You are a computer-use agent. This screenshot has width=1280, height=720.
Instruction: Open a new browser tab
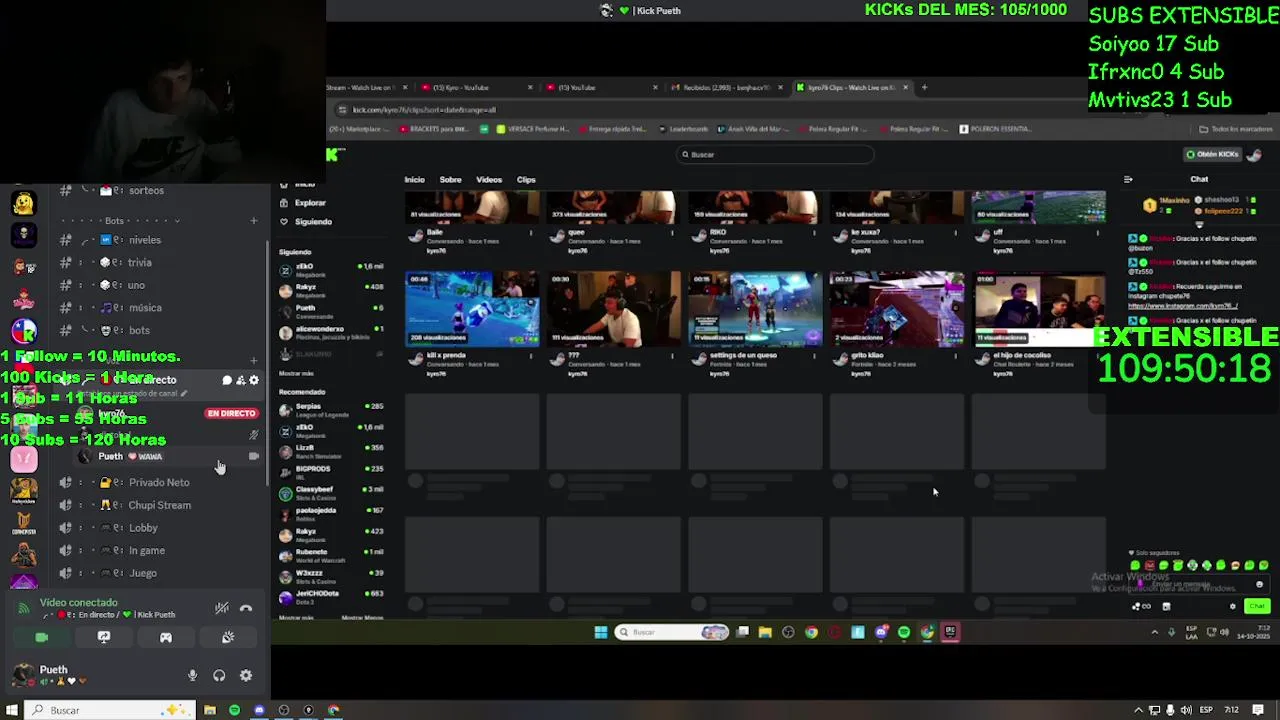coord(924,88)
